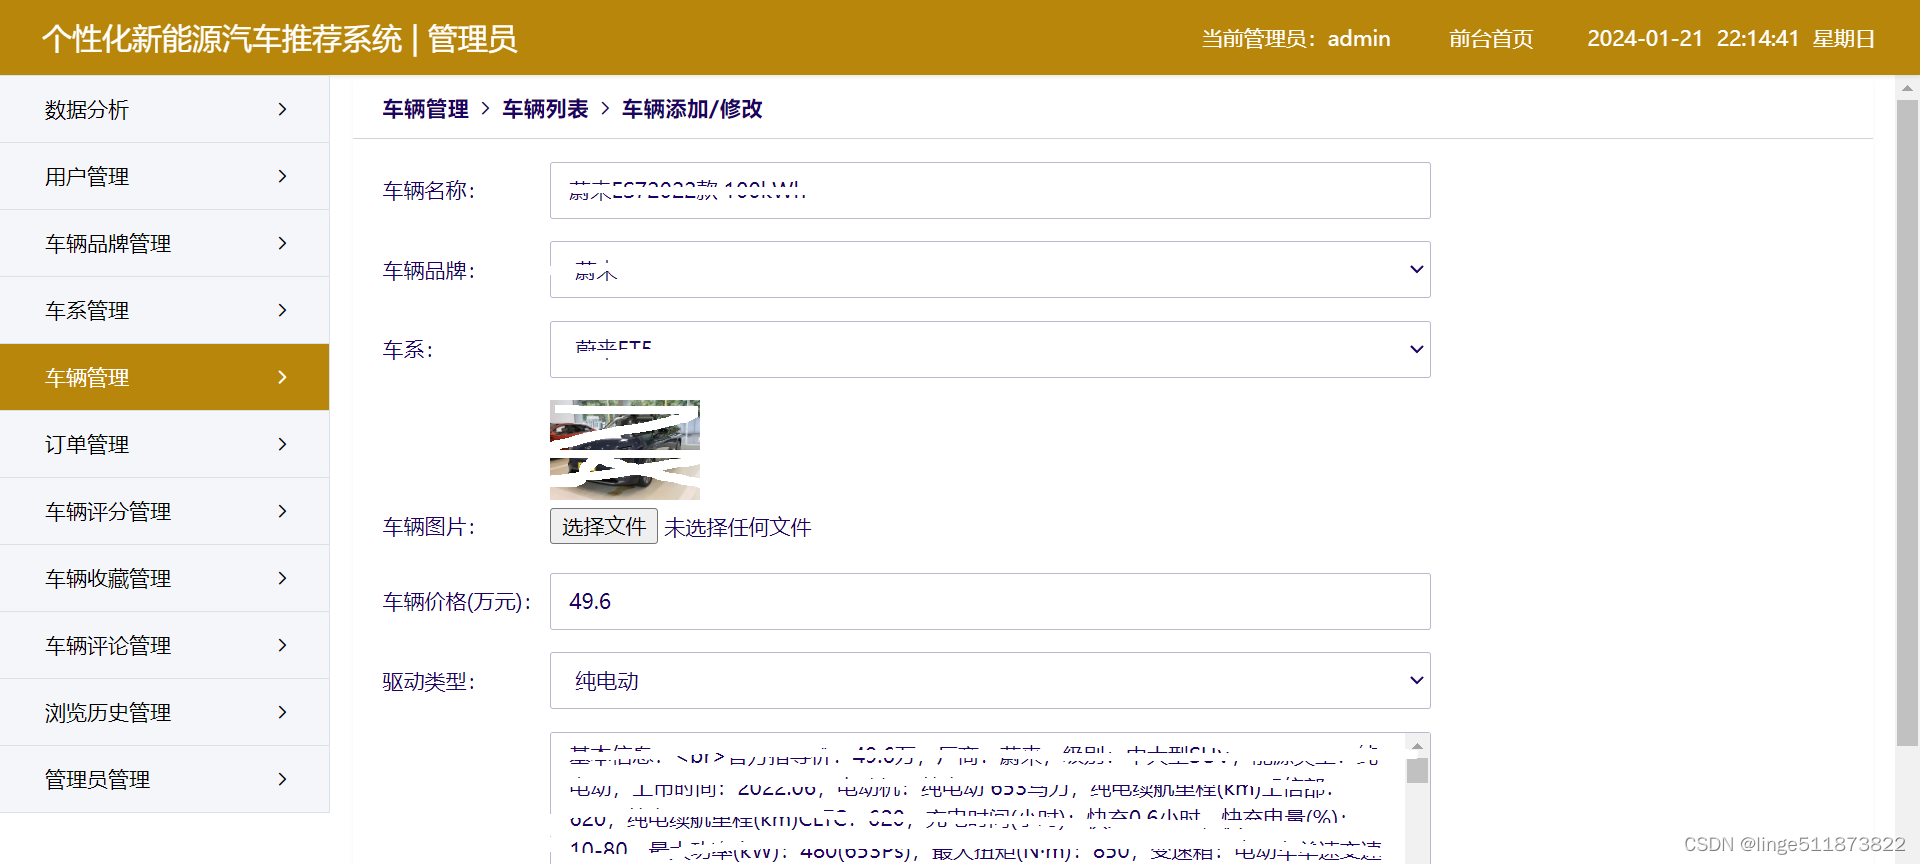The image size is (1920, 864).
Task: Open the 车辆评论管理 menu label
Action: (108, 646)
